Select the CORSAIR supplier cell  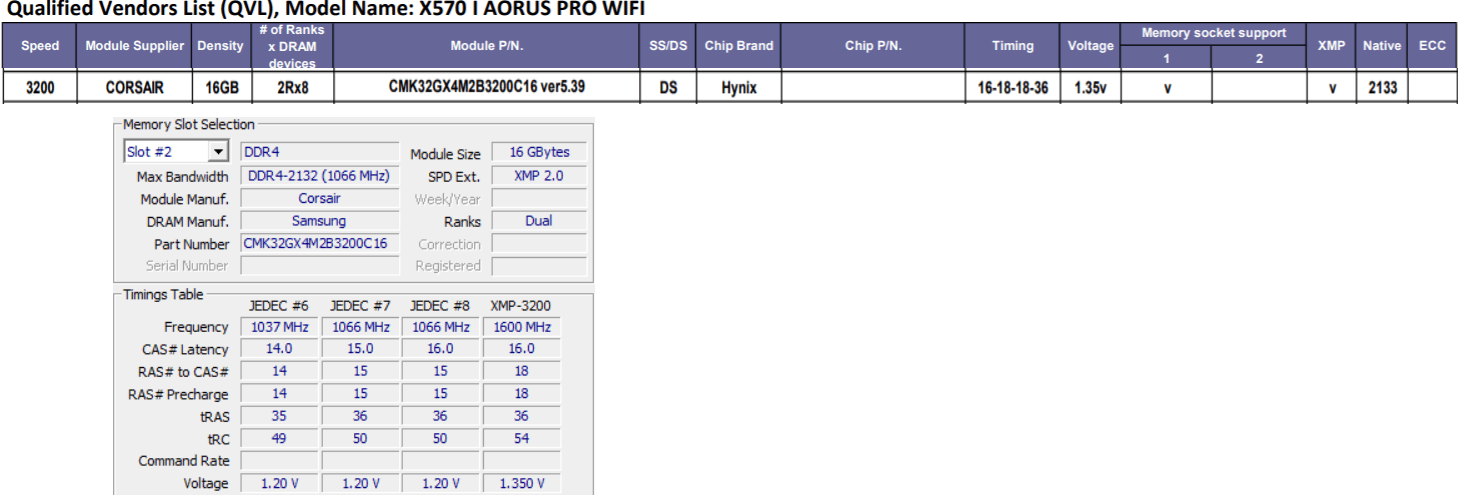pyautogui.click(x=135, y=88)
